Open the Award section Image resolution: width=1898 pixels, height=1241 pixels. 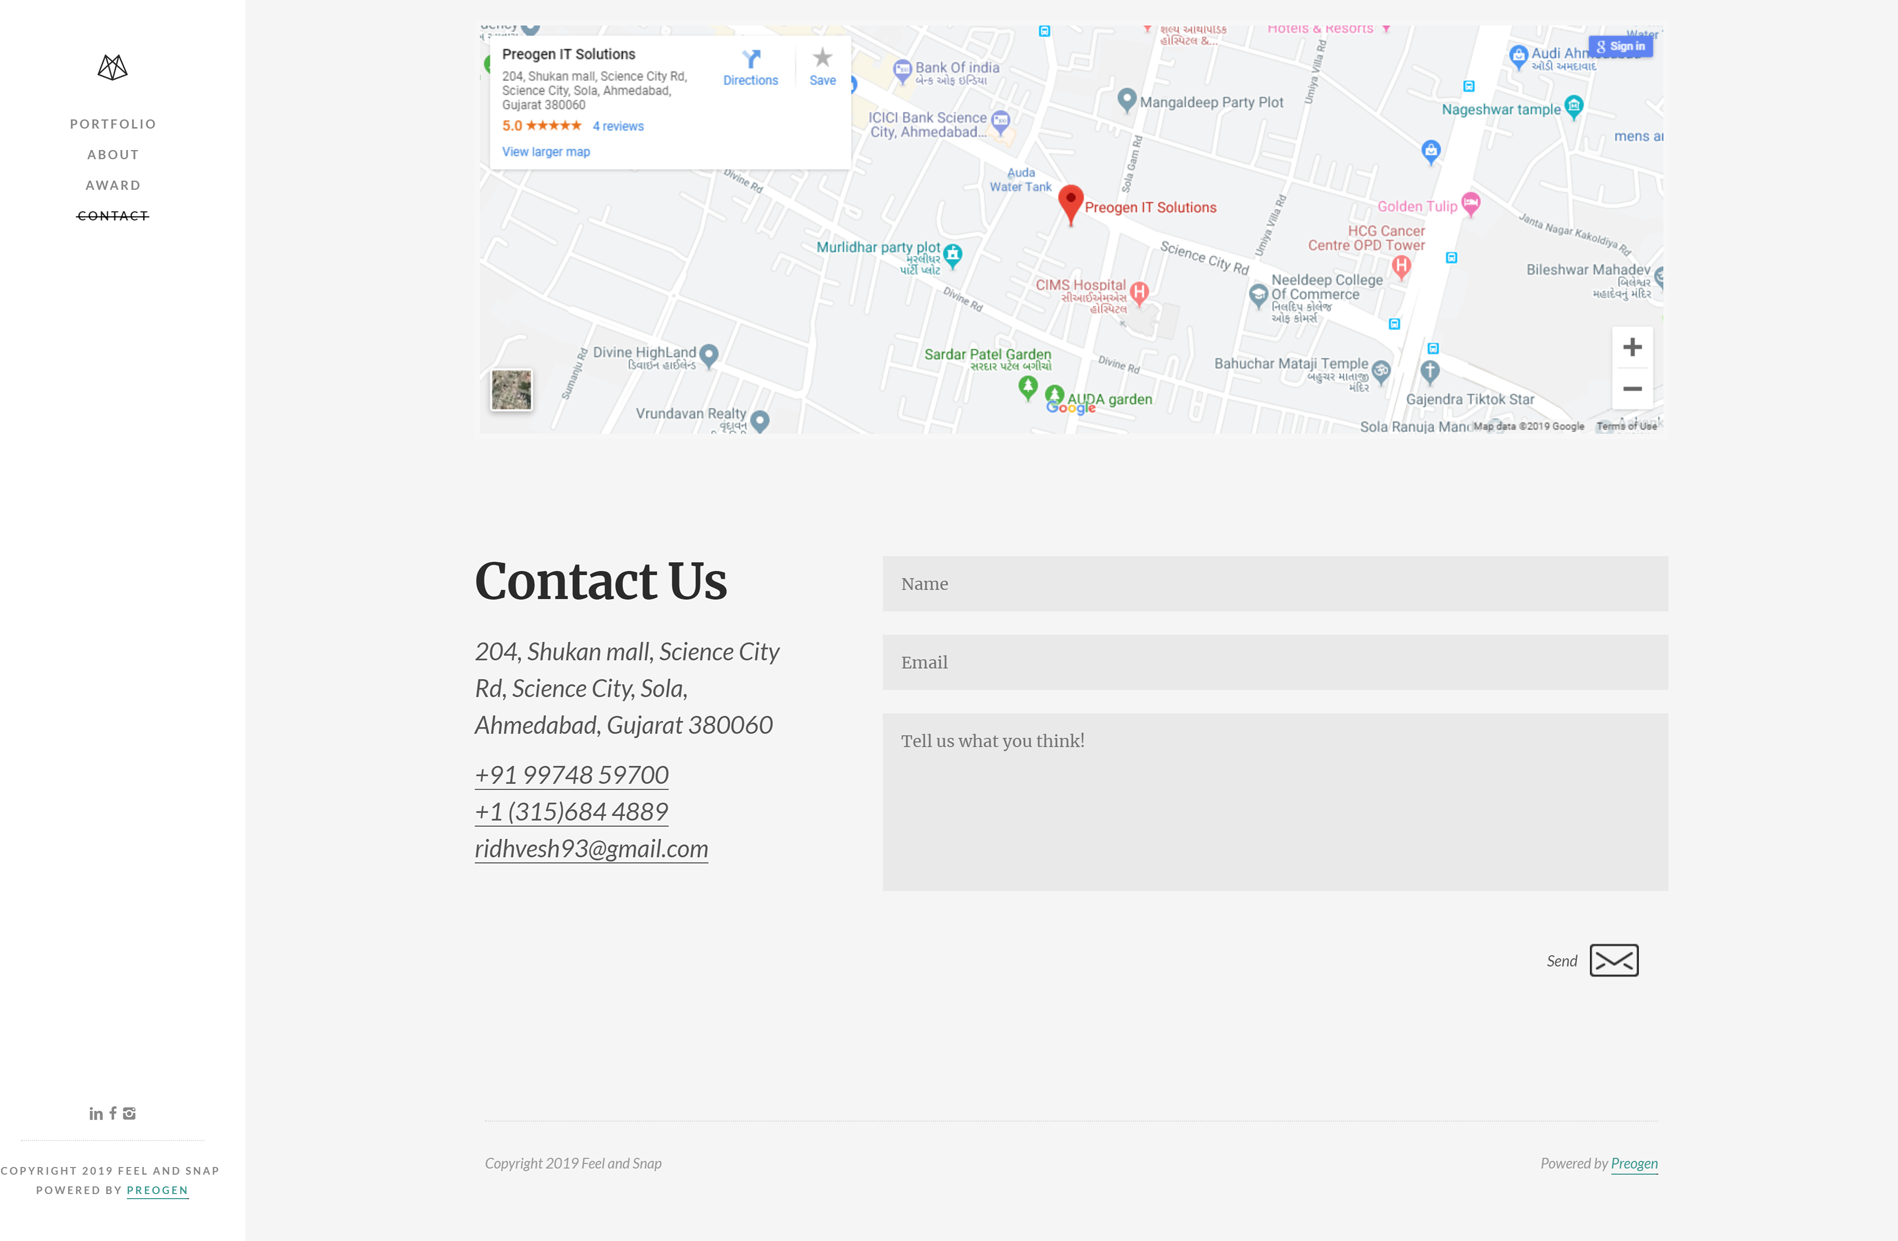coord(113,185)
